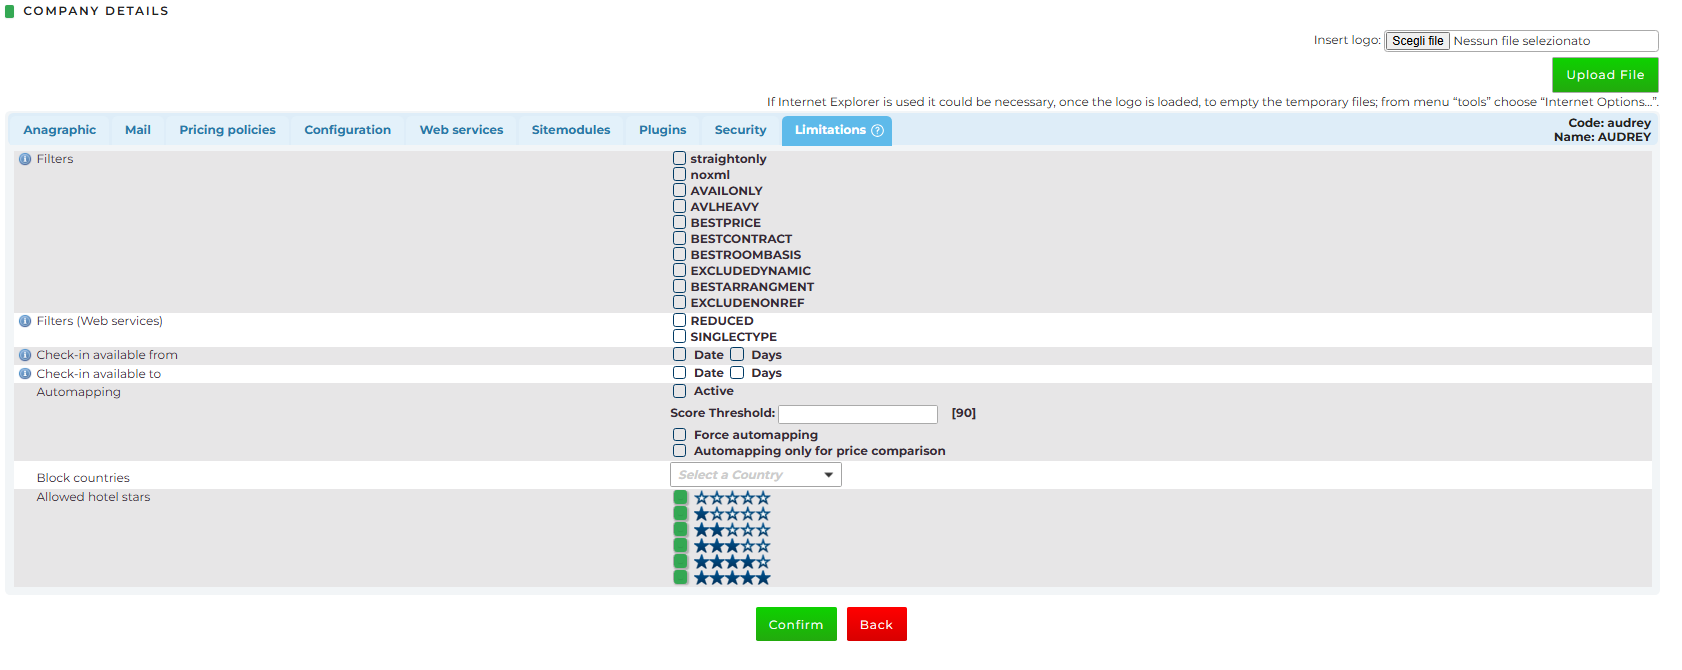Click the info icon beside Filters (Web services)
Viewport: 1682px width, 670px height.
click(x=25, y=321)
